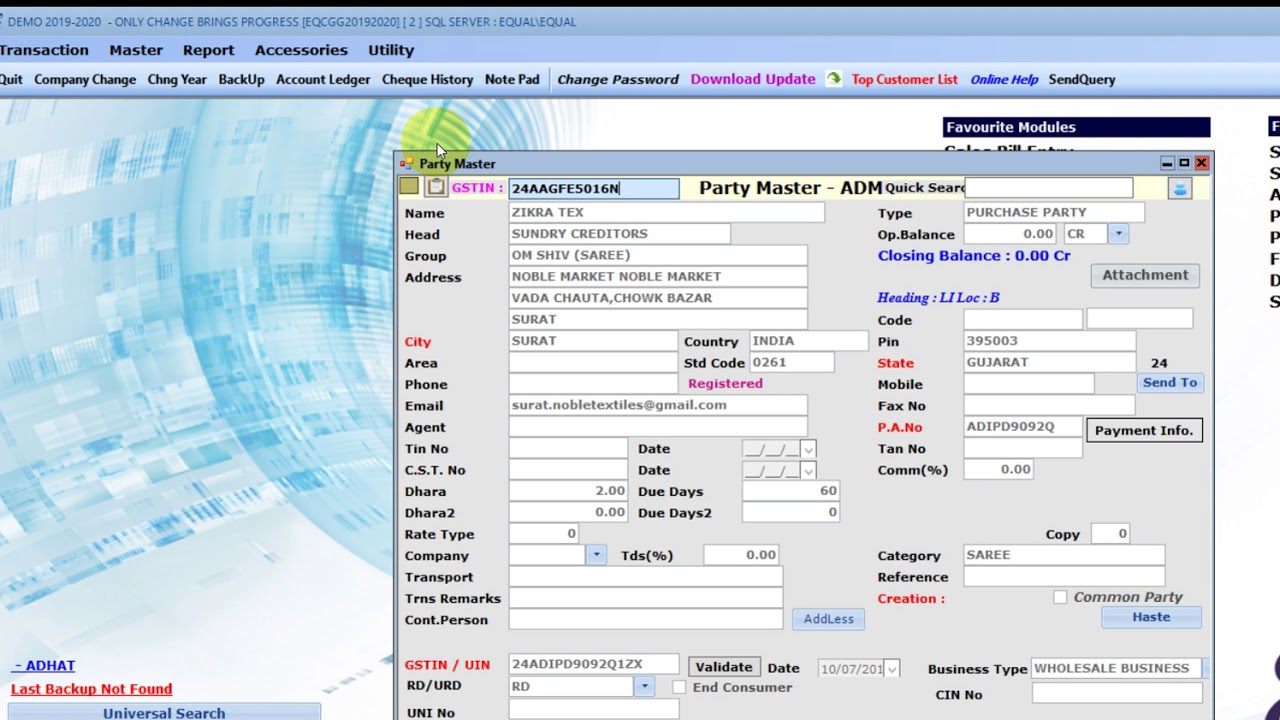Open the Top Customer List

[905, 79]
